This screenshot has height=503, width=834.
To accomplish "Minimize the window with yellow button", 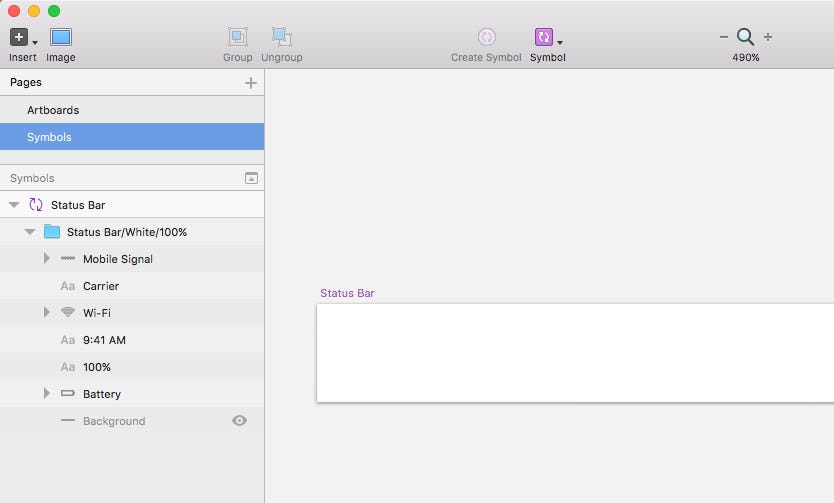I will (x=34, y=11).
